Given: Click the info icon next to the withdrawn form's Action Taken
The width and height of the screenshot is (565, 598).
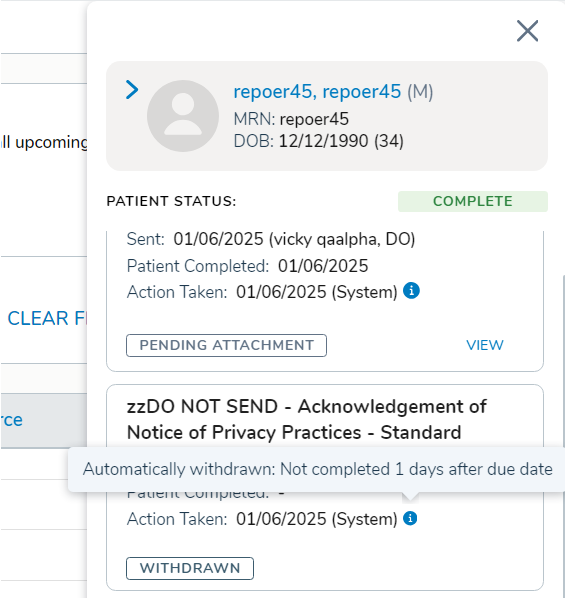Looking at the screenshot, I should pos(410,518).
